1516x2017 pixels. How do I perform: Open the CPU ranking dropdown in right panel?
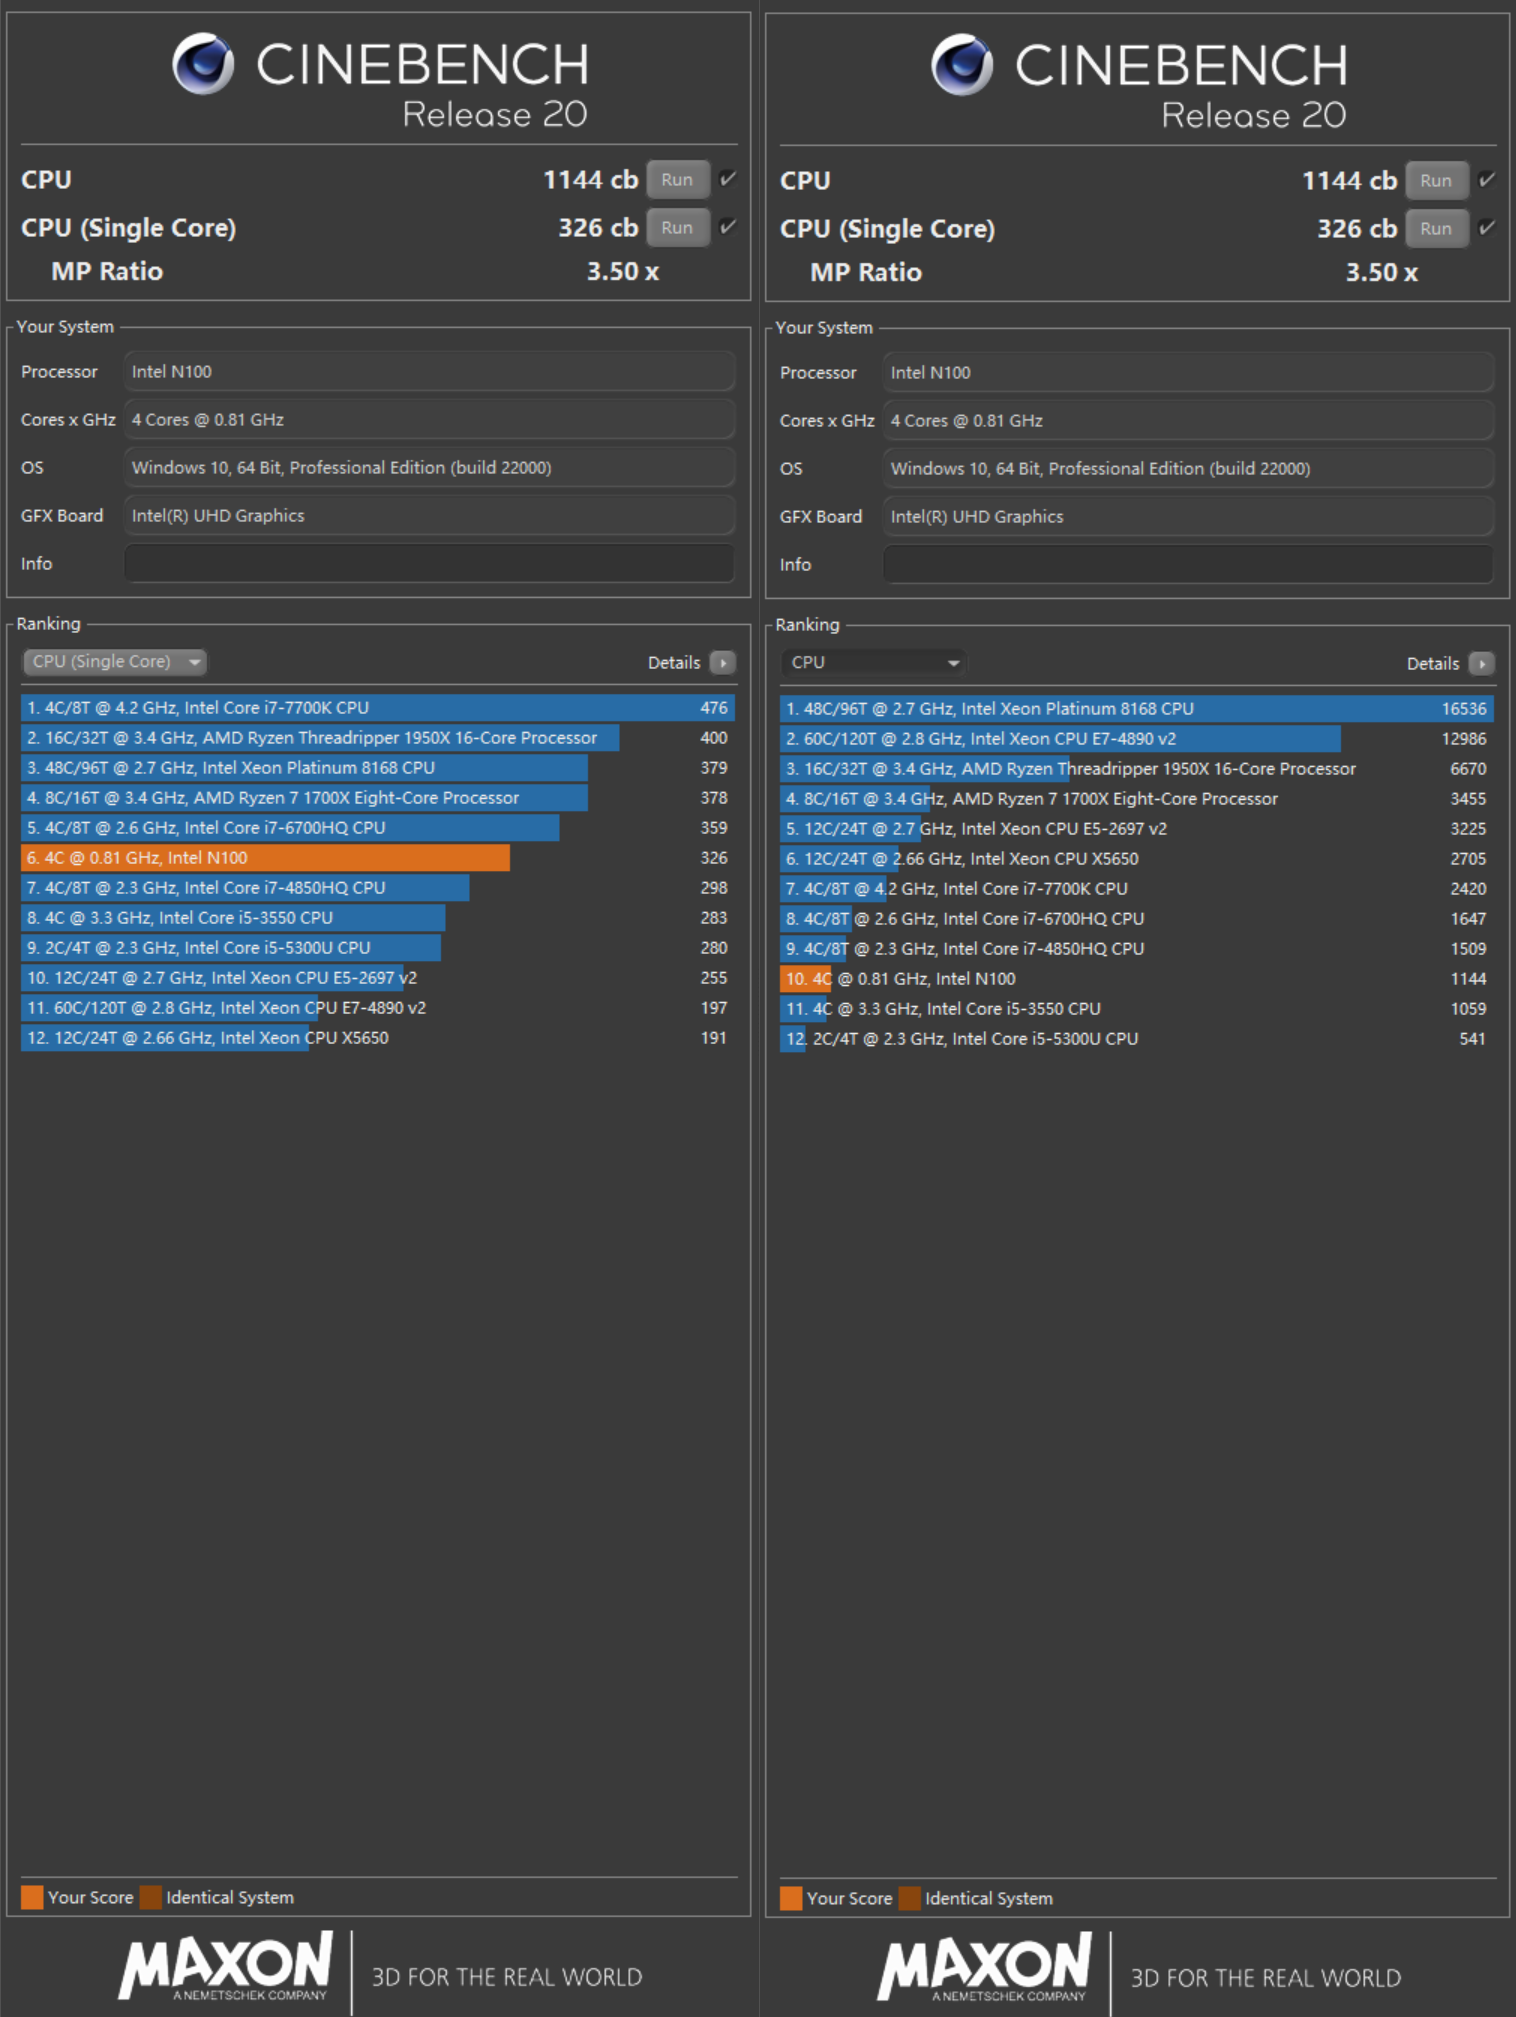(874, 663)
